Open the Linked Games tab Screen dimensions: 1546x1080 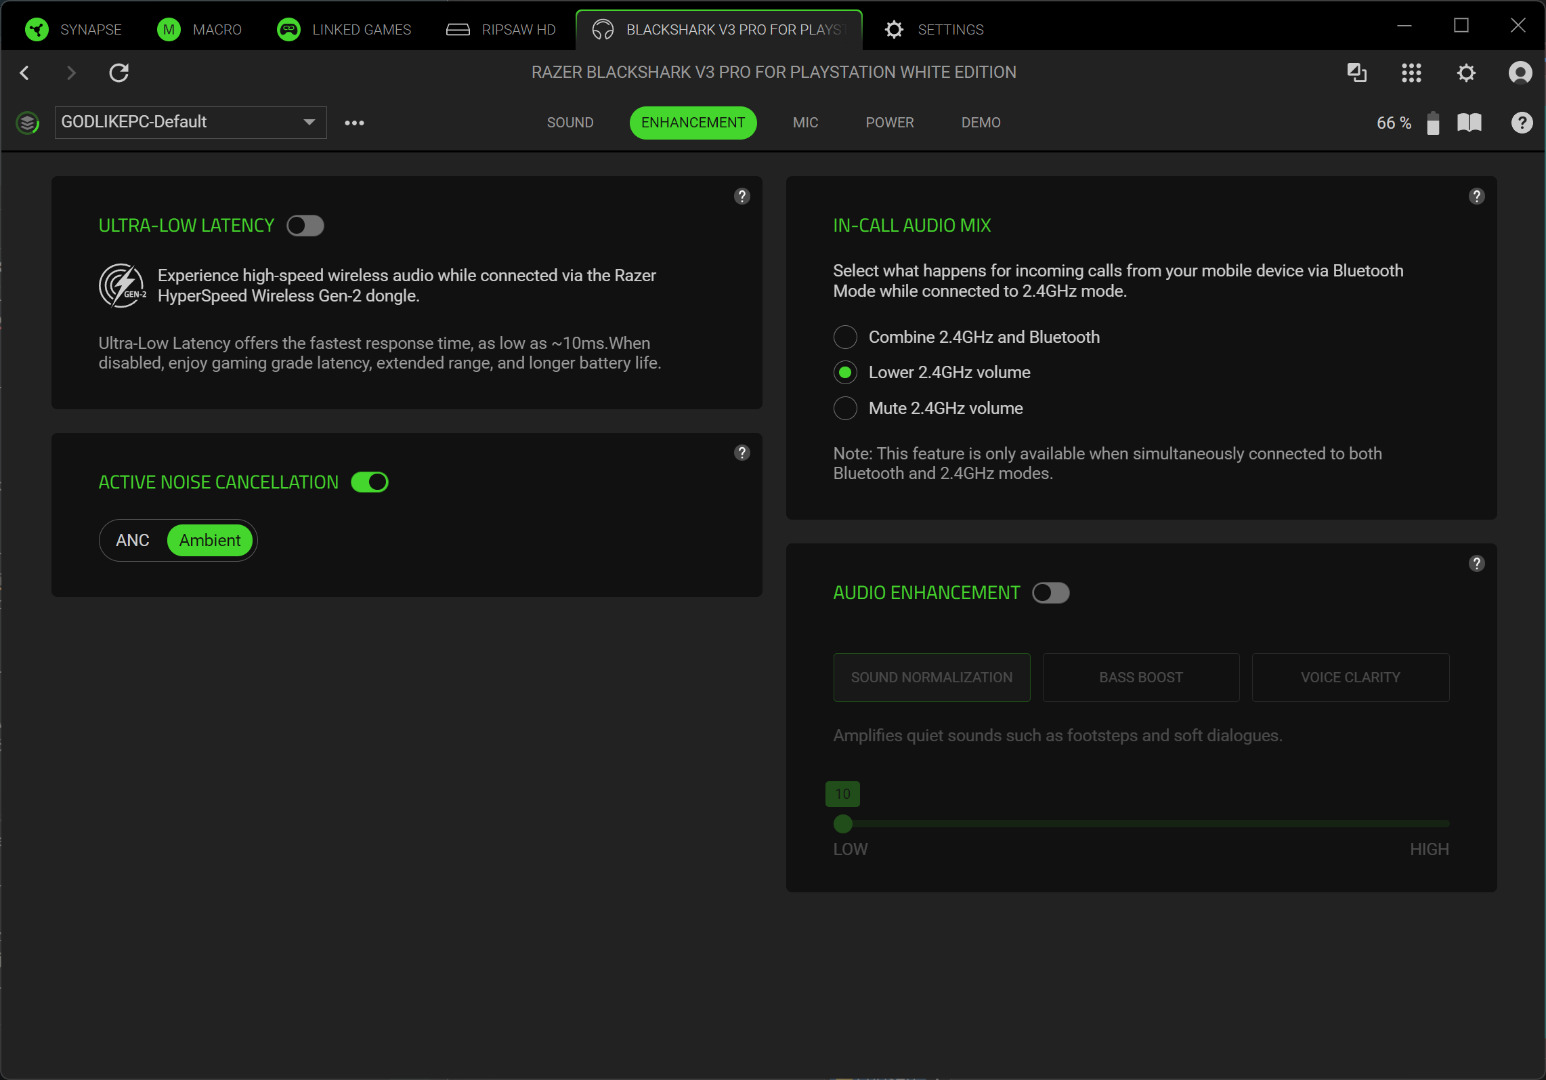tap(345, 30)
